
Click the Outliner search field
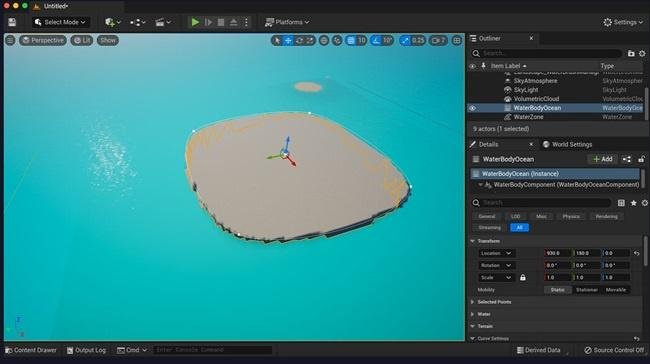pyautogui.click(x=546, y=53)
